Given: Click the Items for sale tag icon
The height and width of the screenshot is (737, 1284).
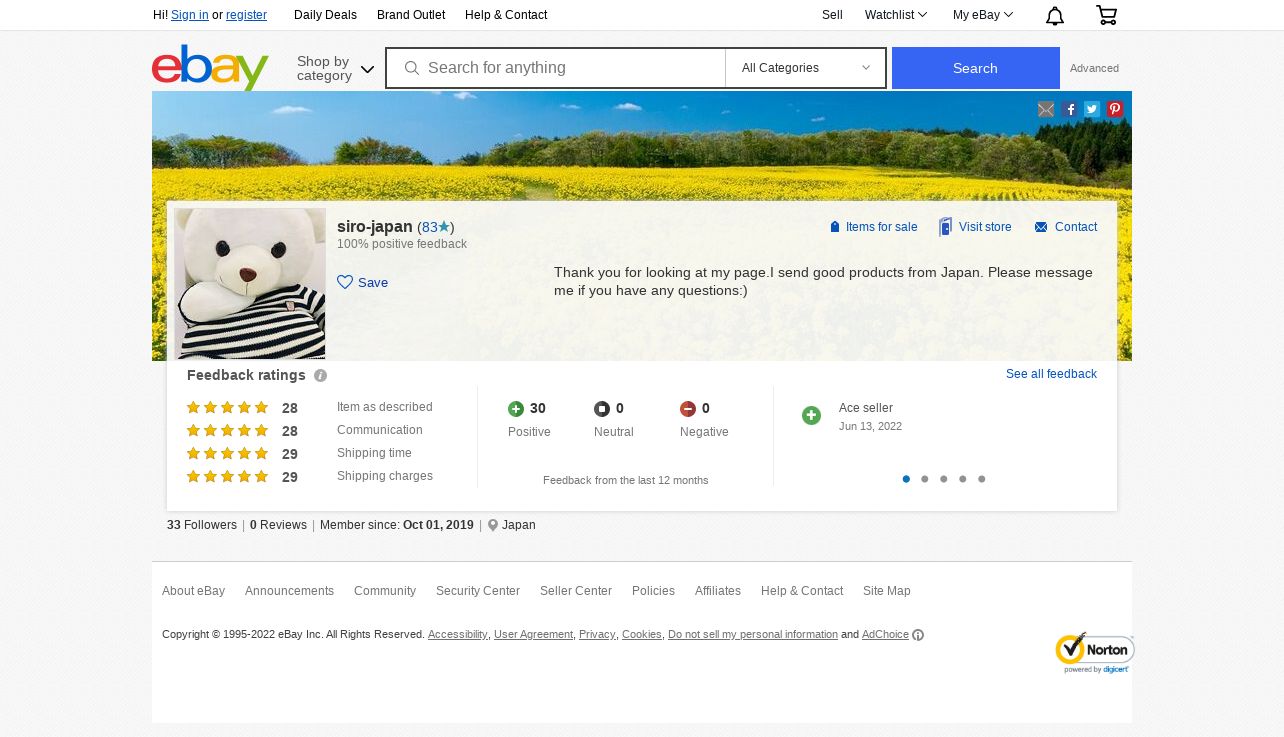Looking at the screenshot, I should (x=835, y=227).
